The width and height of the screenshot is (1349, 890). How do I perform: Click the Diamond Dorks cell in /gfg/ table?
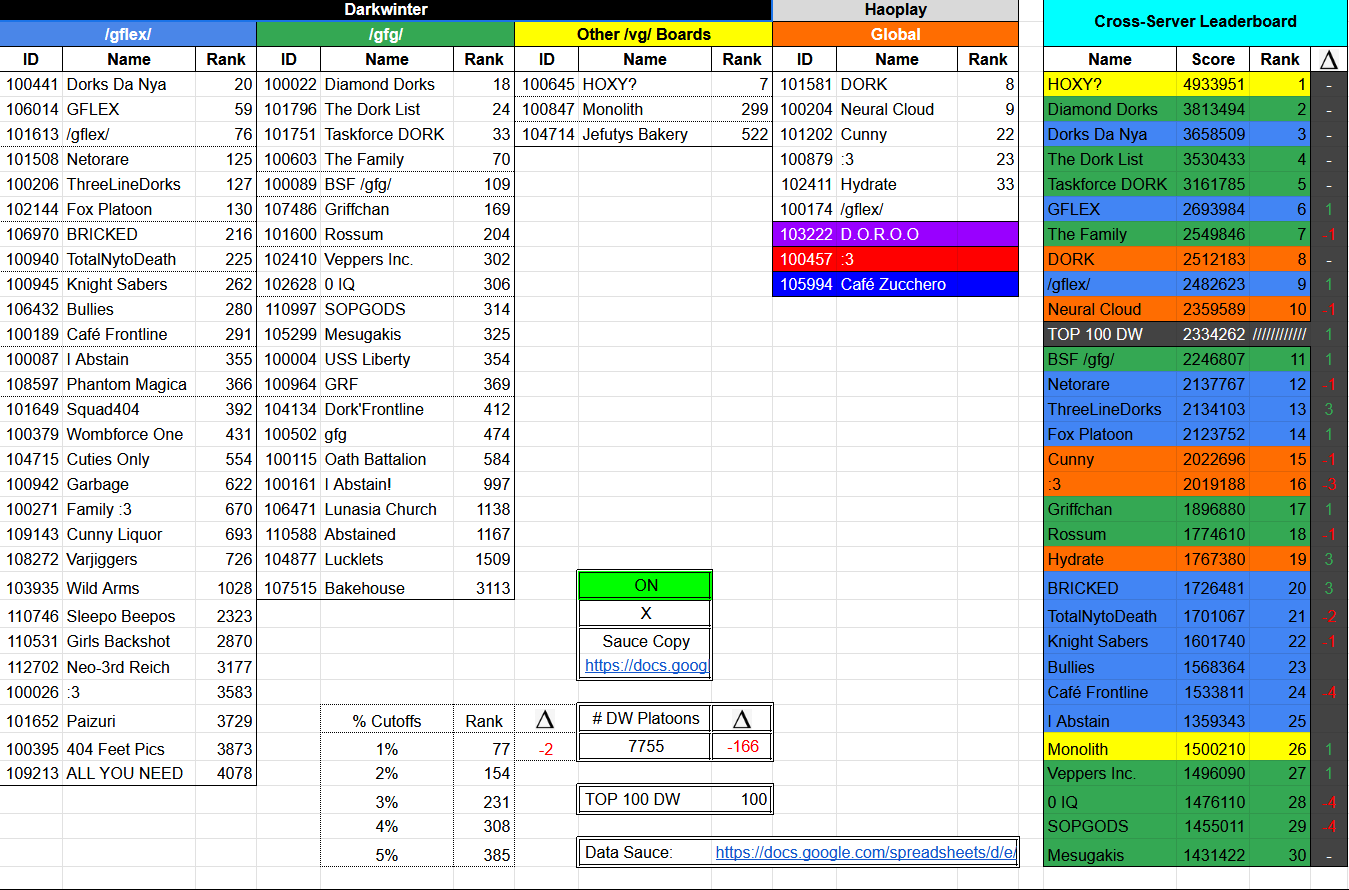(386, 84)
